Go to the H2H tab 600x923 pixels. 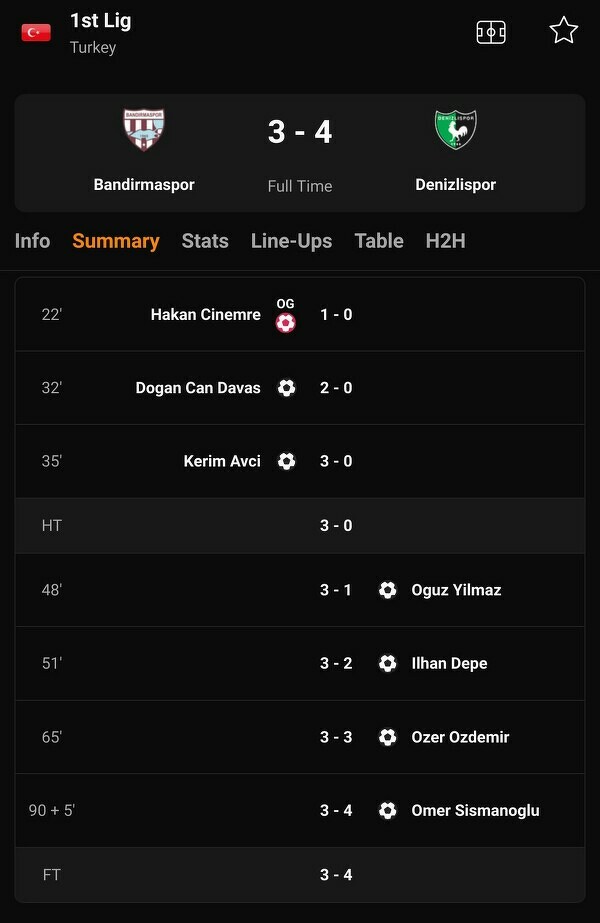445,241
